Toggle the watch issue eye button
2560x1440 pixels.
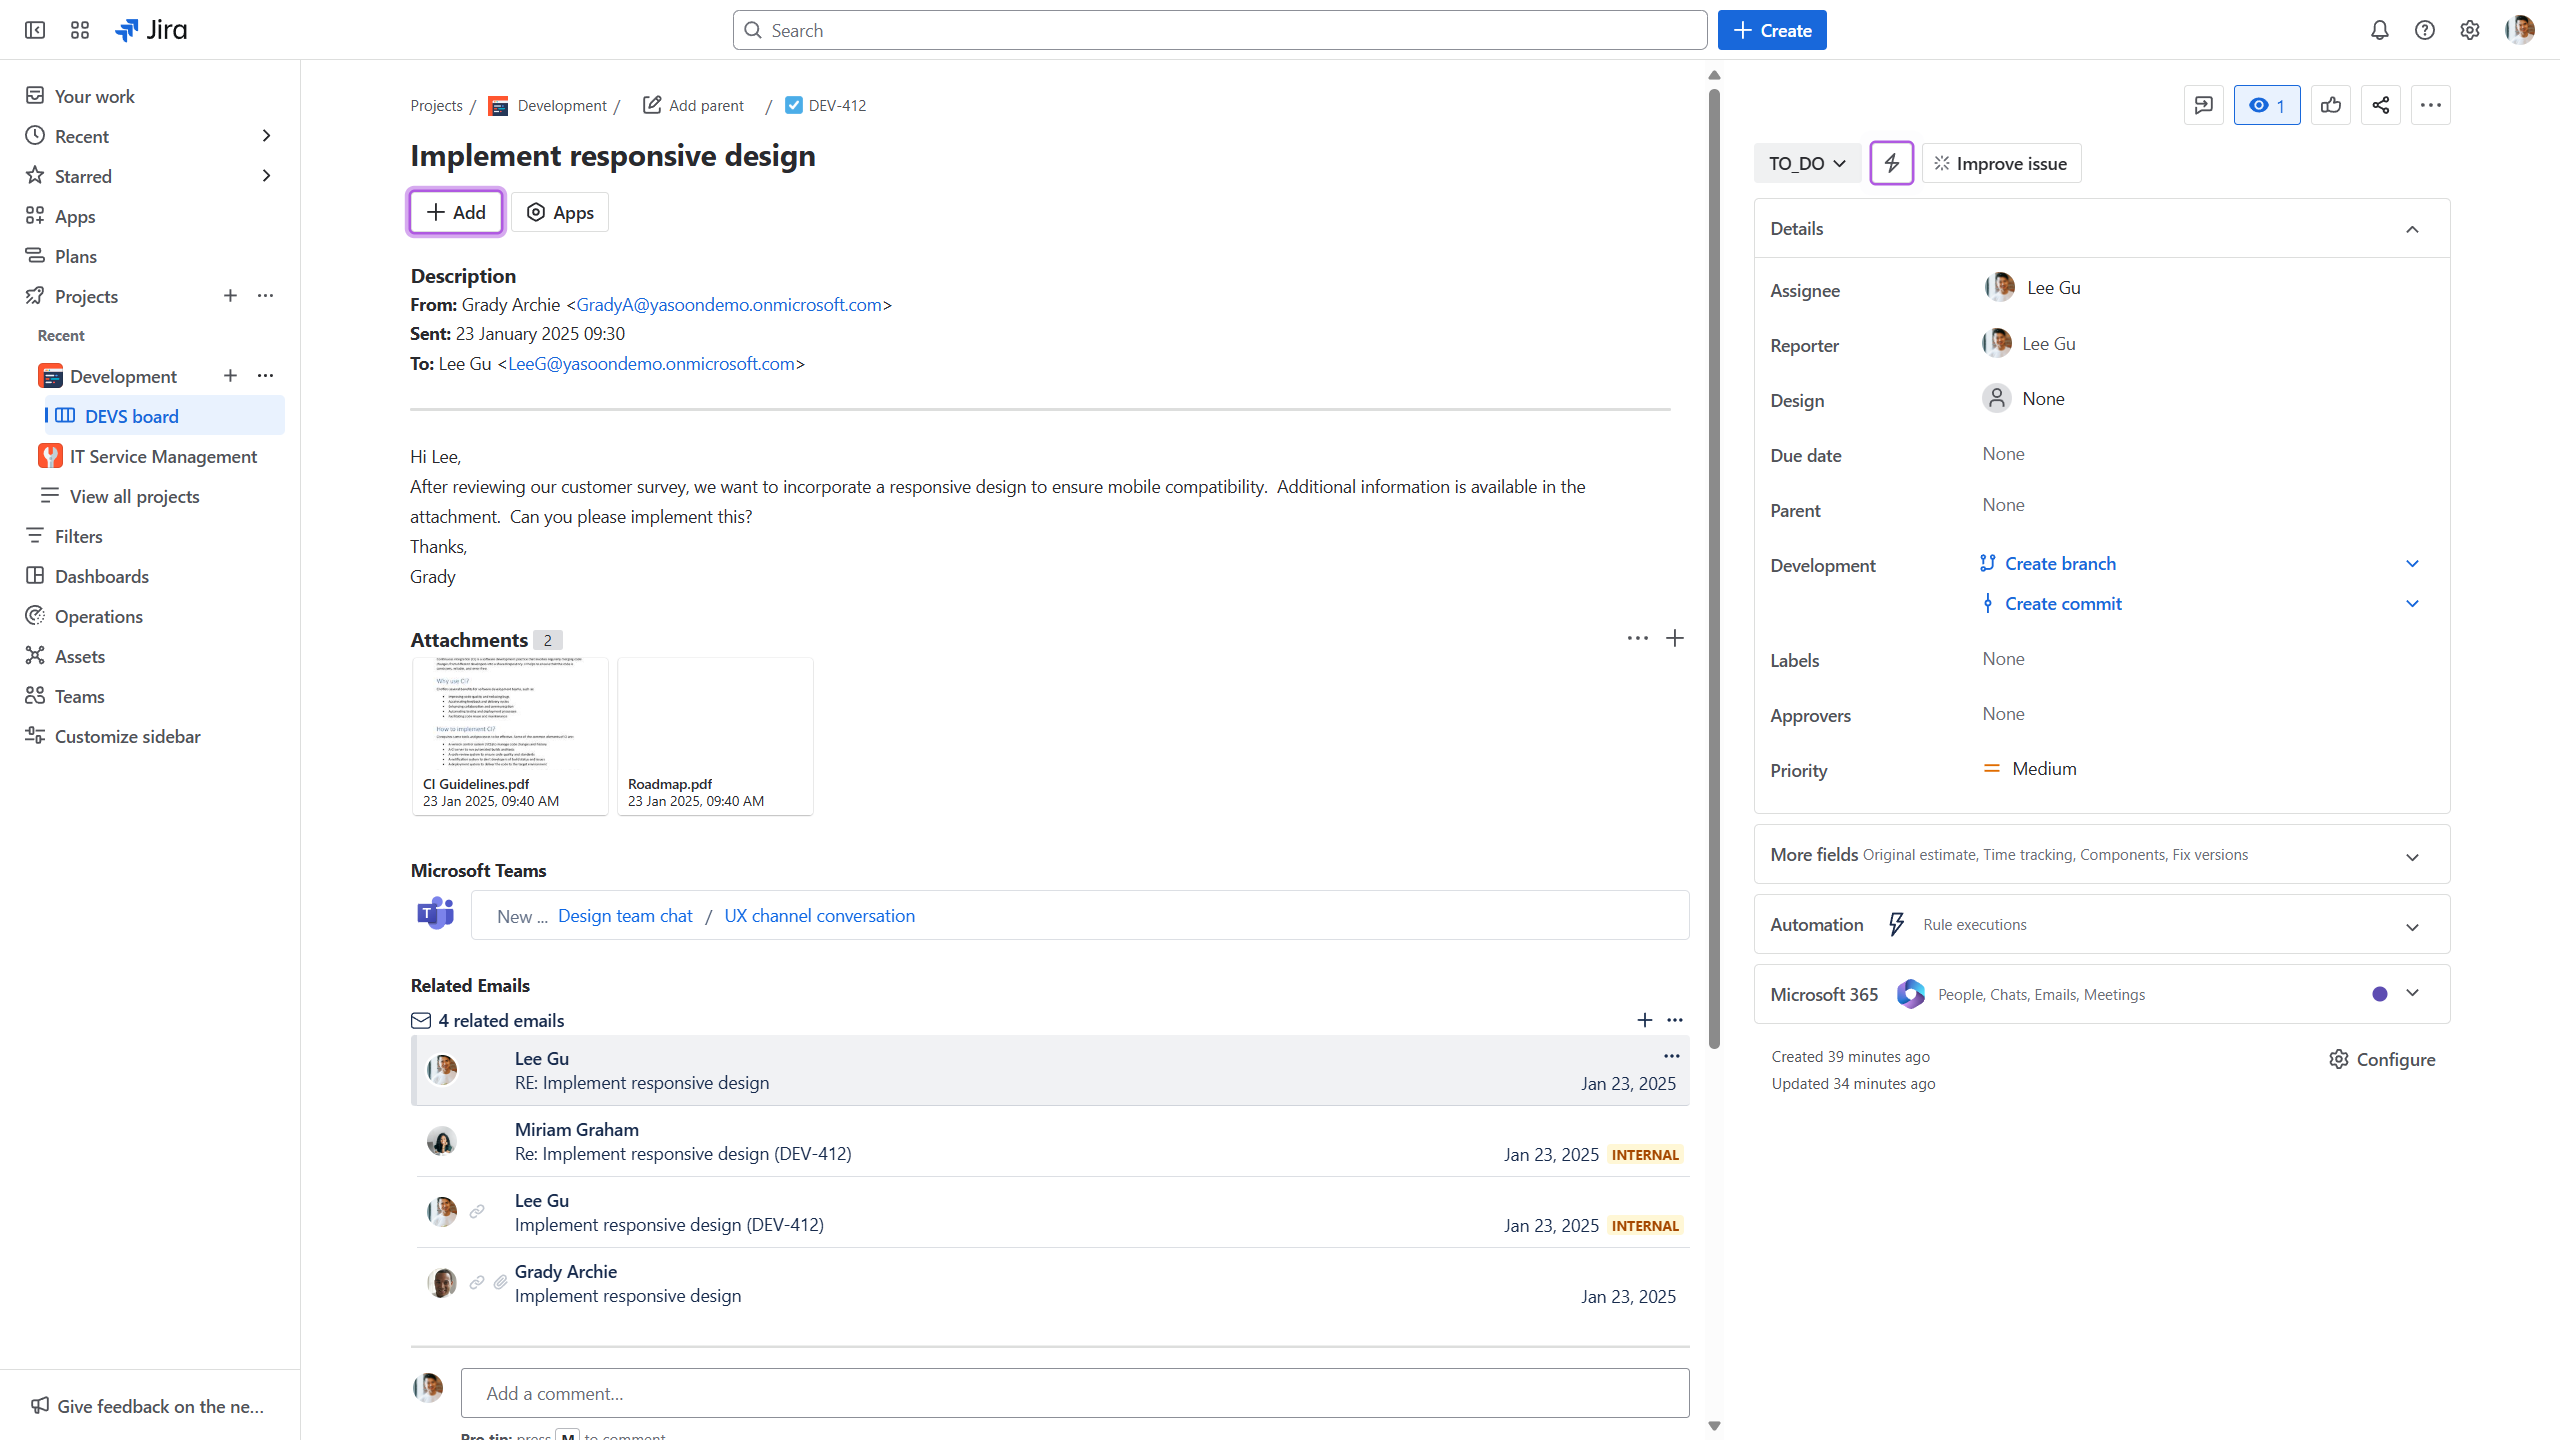[x=2266, y=105]
